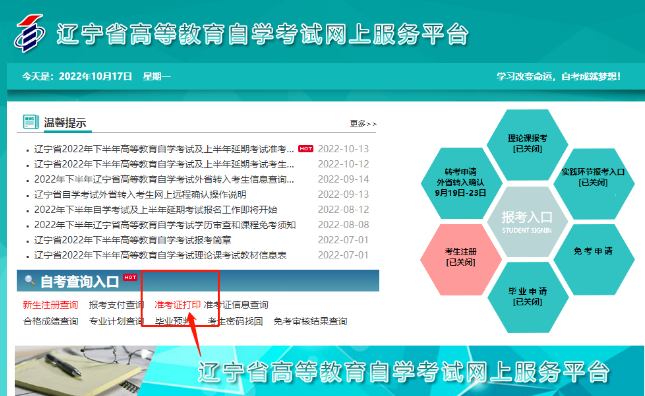Open the 更多>> link in 温馨提示
645x396 pixels.
point(363,123)
